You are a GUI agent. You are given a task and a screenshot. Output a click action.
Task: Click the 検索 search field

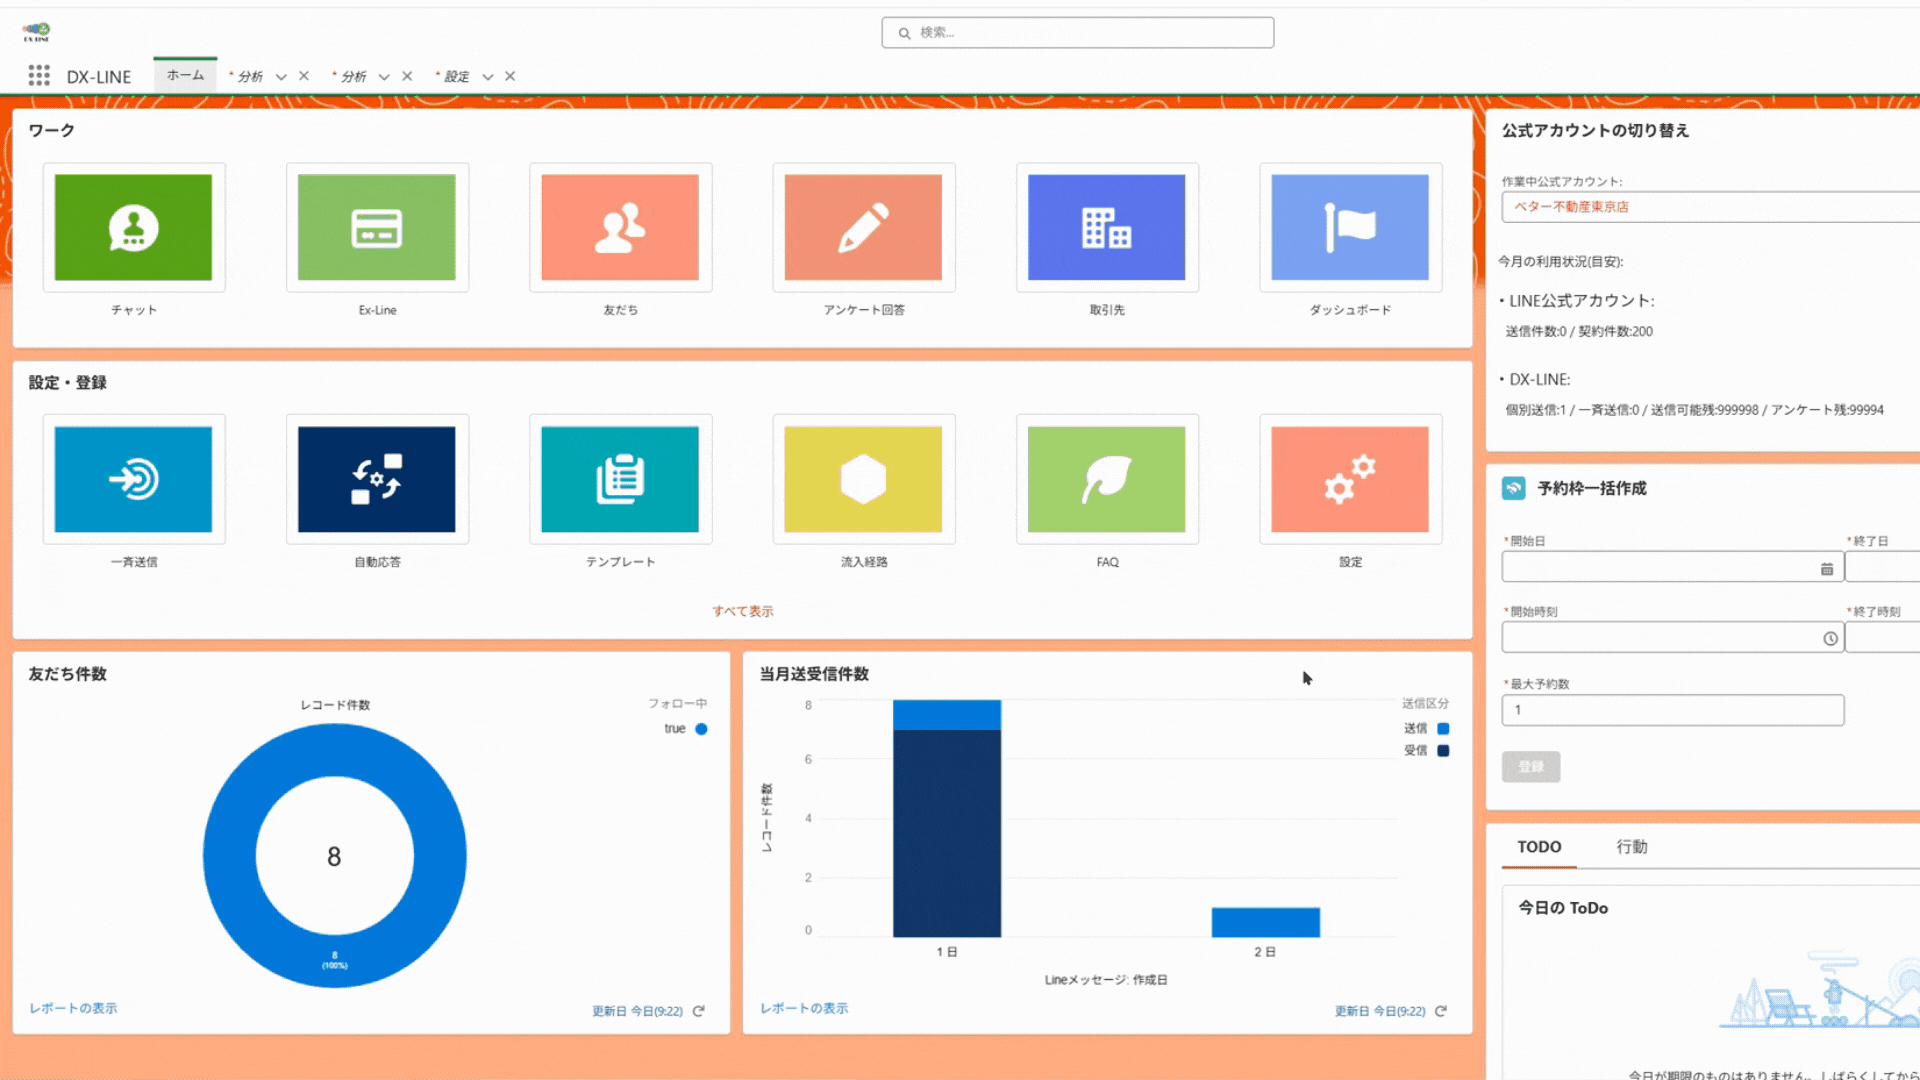tap(1078, 33)
